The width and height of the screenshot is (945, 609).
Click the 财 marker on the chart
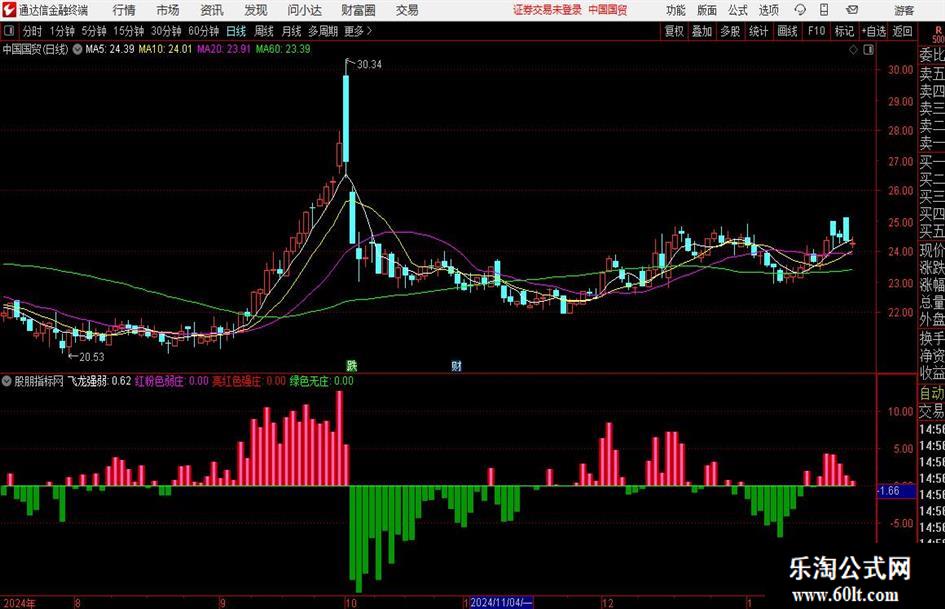click(x=456, y=365)
